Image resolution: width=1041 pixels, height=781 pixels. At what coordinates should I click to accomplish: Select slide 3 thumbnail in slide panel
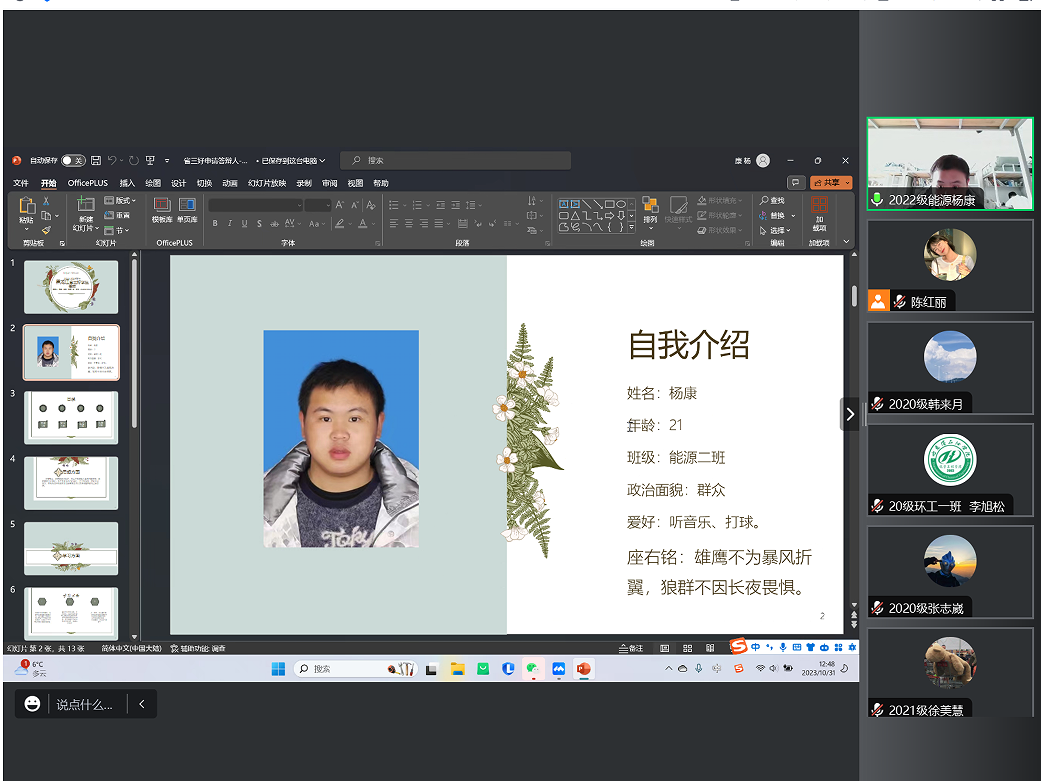71,417
